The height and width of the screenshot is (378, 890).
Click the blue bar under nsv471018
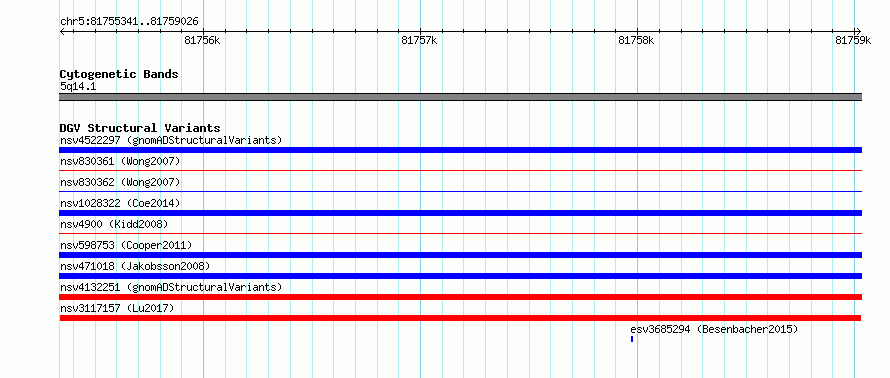(460, 276)
